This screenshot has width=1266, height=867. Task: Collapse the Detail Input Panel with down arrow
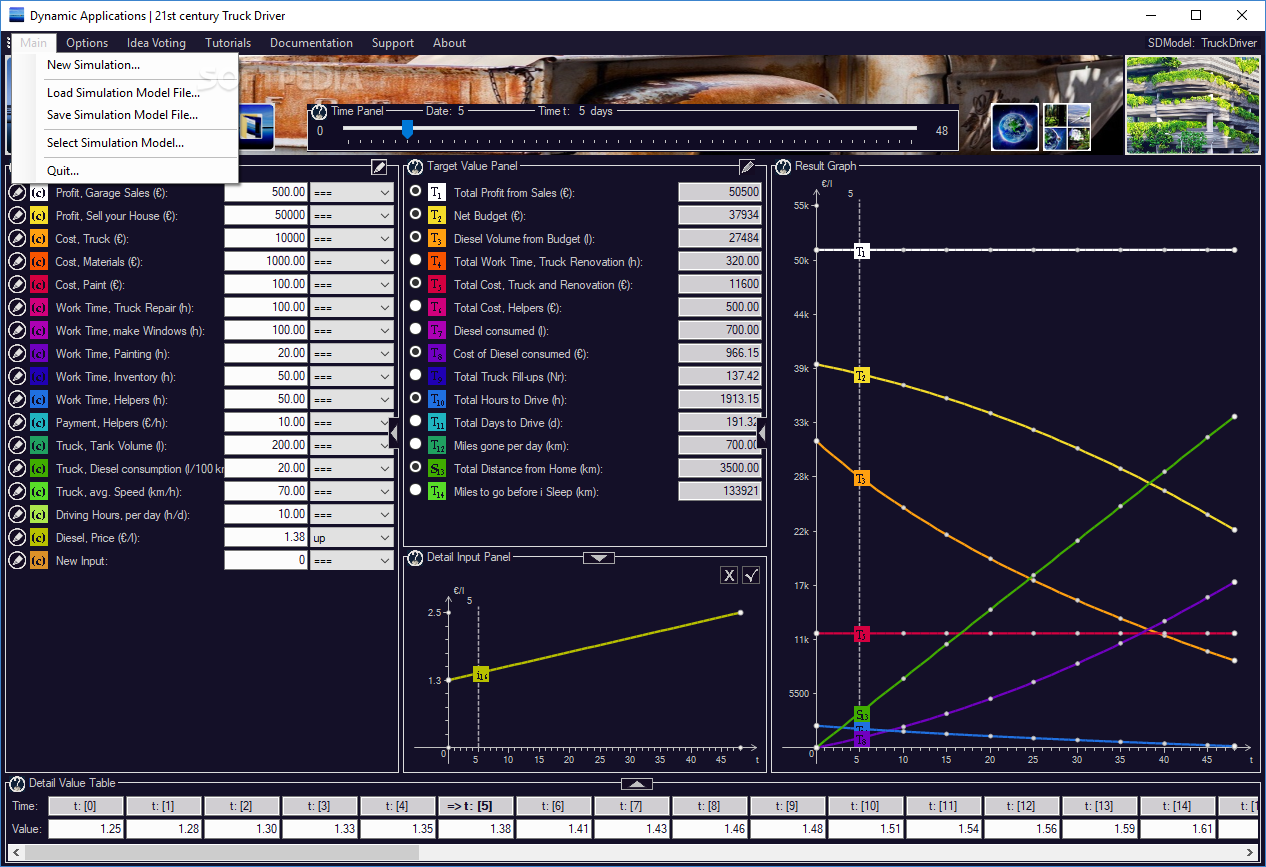click(x=599, y=557)
